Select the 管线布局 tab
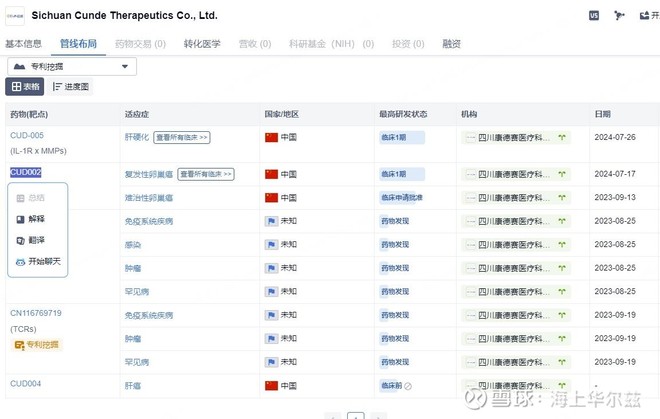The image size is (660, 419). pos(78,44)
